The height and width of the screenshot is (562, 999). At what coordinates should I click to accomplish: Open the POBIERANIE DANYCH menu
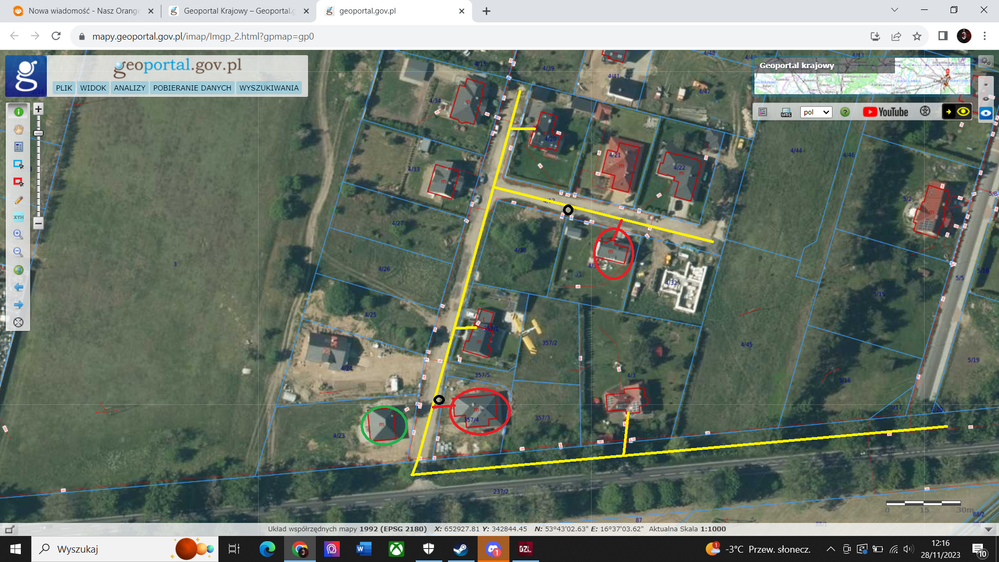[192, 88]
